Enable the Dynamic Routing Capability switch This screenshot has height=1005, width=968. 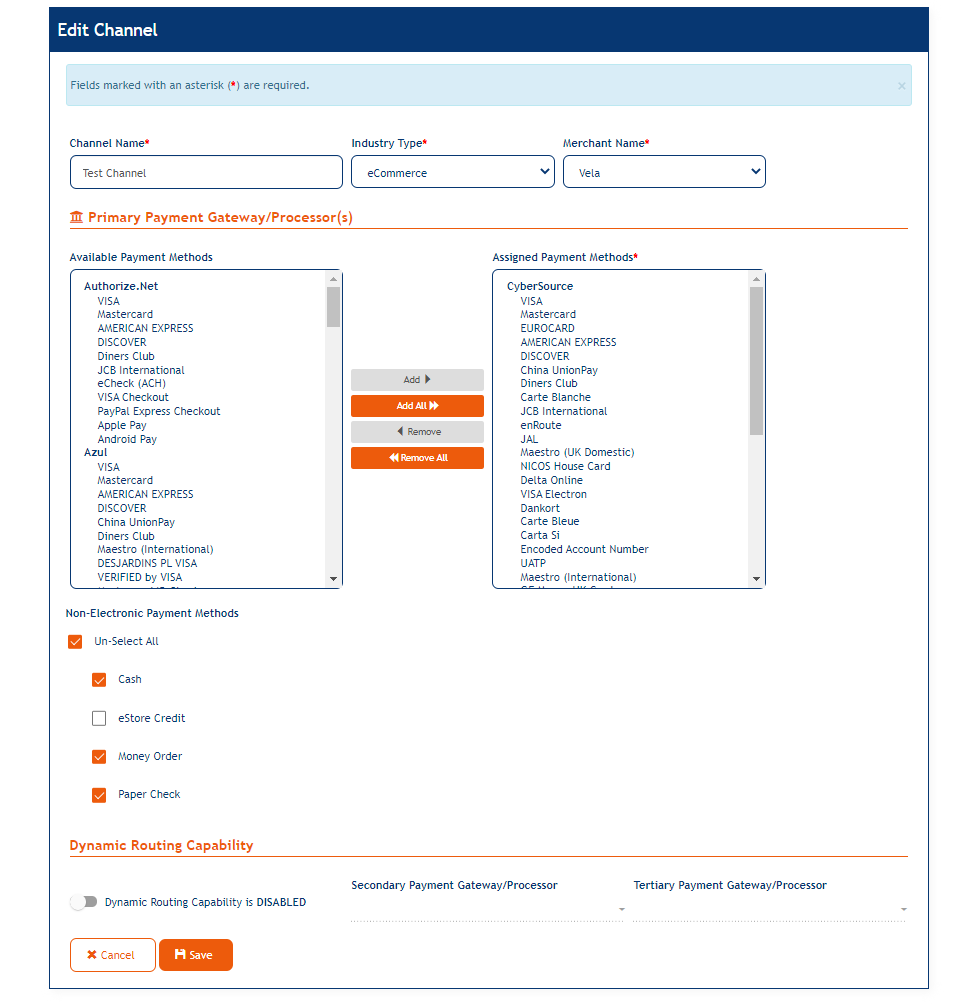click(x=84, y=902)
